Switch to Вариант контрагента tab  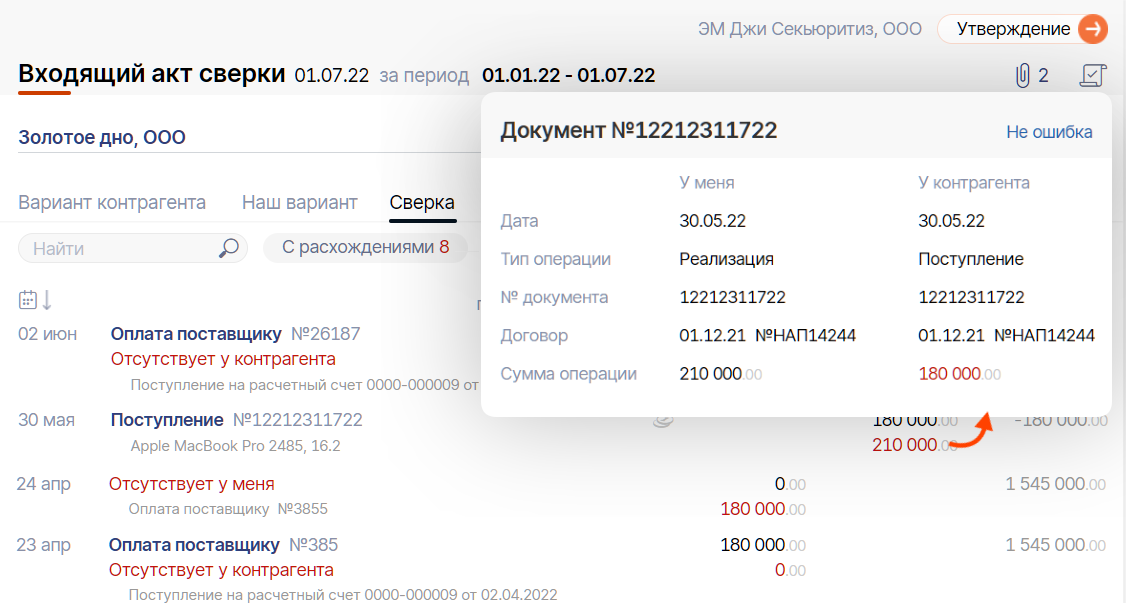point(112,203)
